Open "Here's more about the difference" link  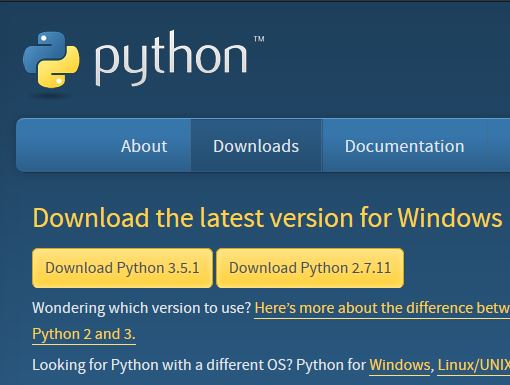382,308
